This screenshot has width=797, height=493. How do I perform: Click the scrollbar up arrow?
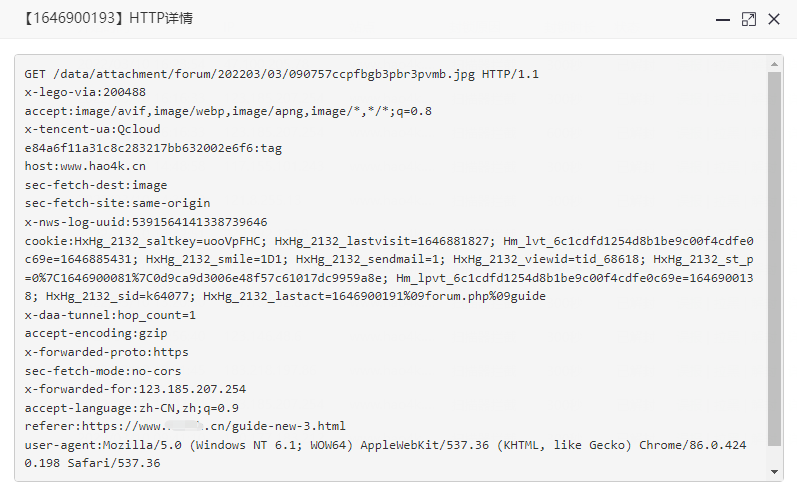774,64
